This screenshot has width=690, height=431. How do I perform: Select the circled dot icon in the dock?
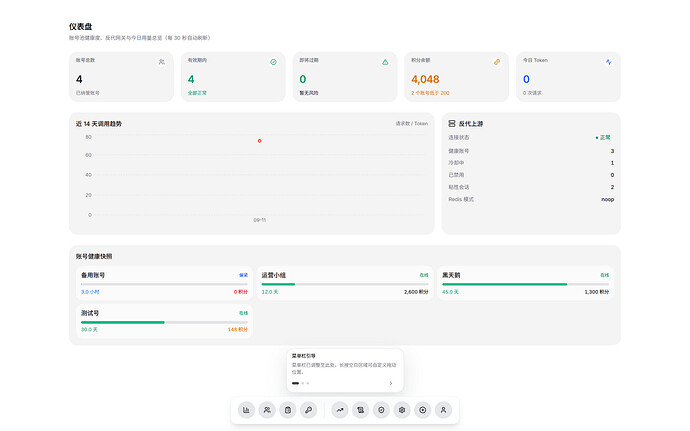click(x=422, y=410)
